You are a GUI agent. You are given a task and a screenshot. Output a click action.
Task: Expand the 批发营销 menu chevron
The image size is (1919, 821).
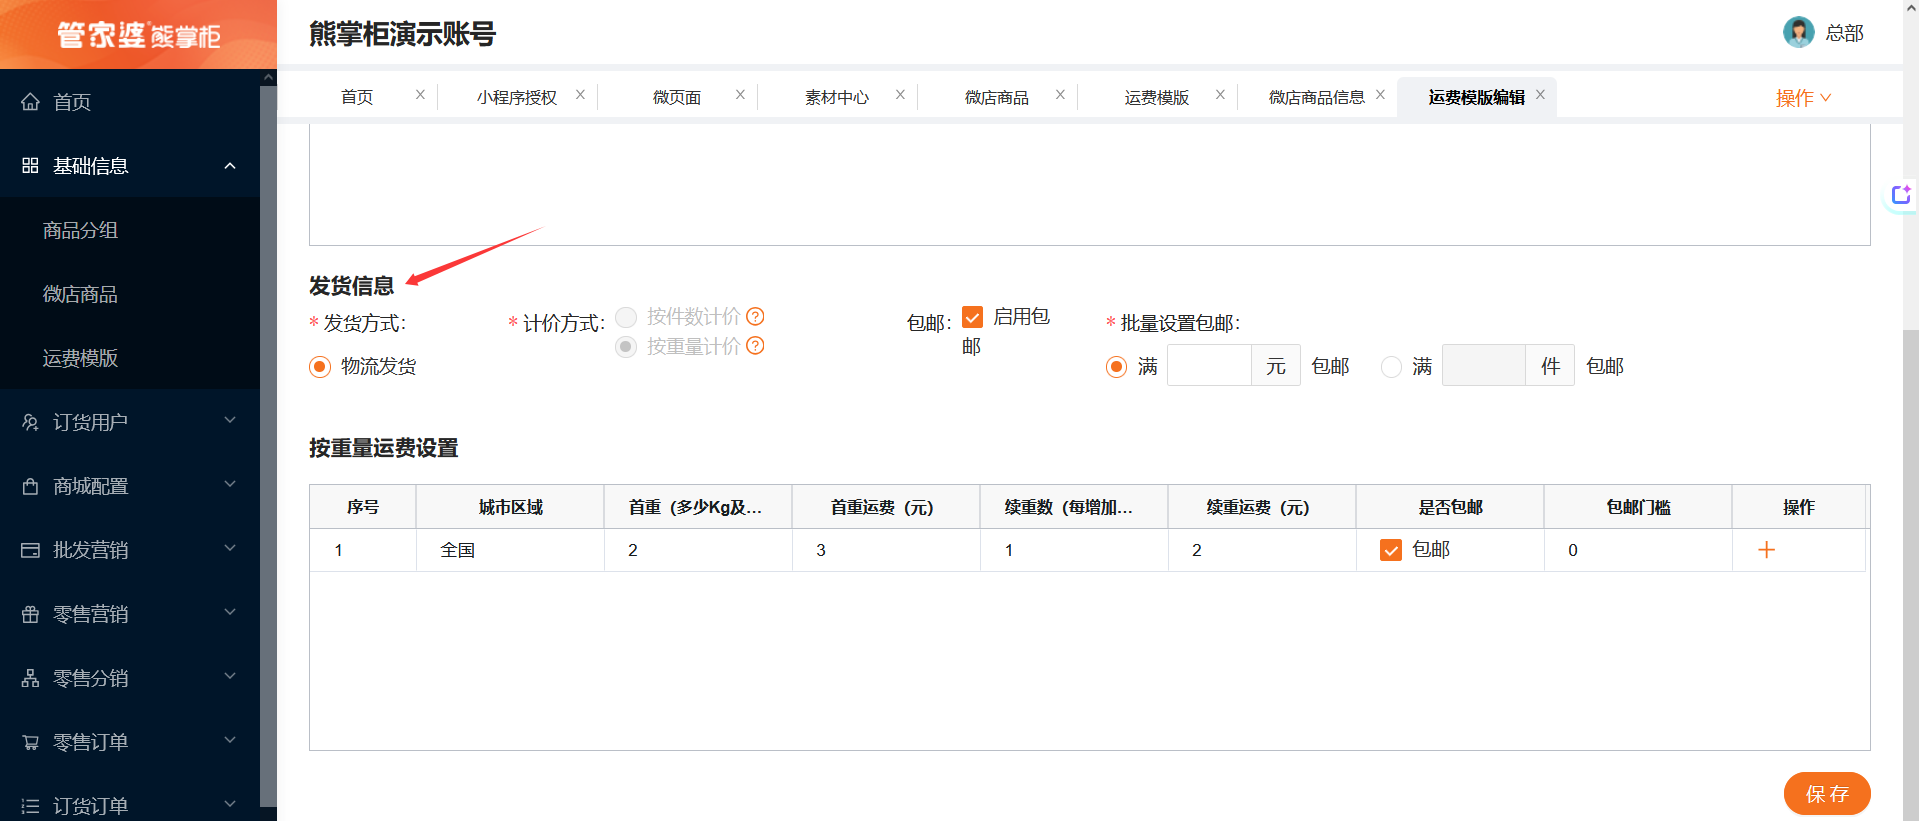coord(230,549)
